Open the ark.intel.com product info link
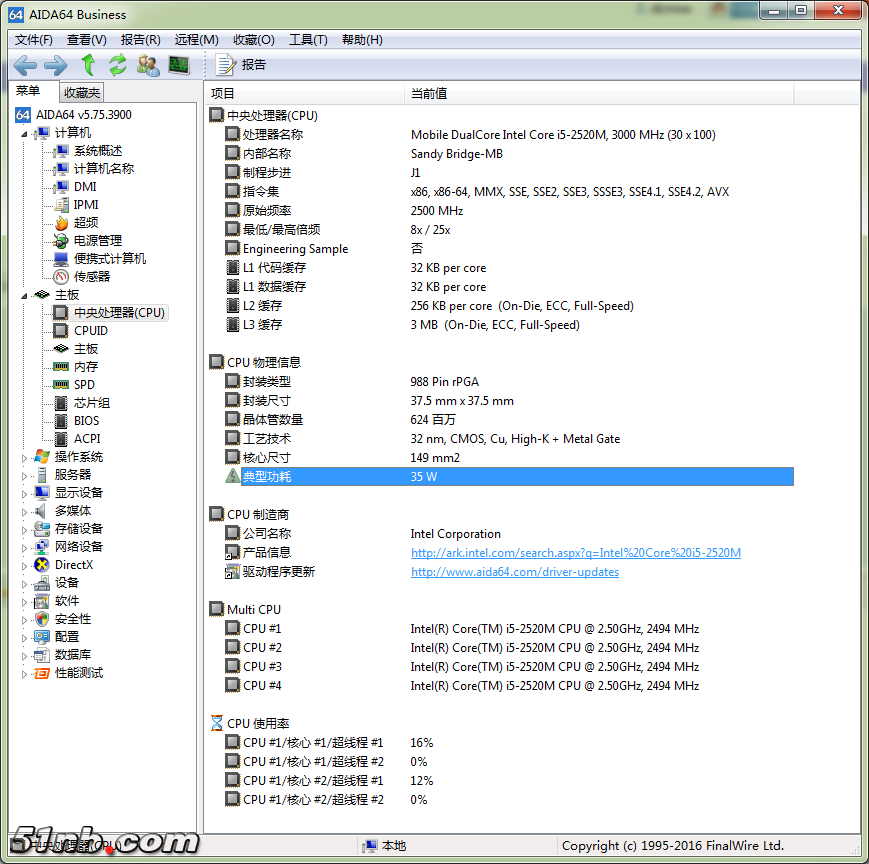This screenshot has width=869, height=864. point(575,553)
